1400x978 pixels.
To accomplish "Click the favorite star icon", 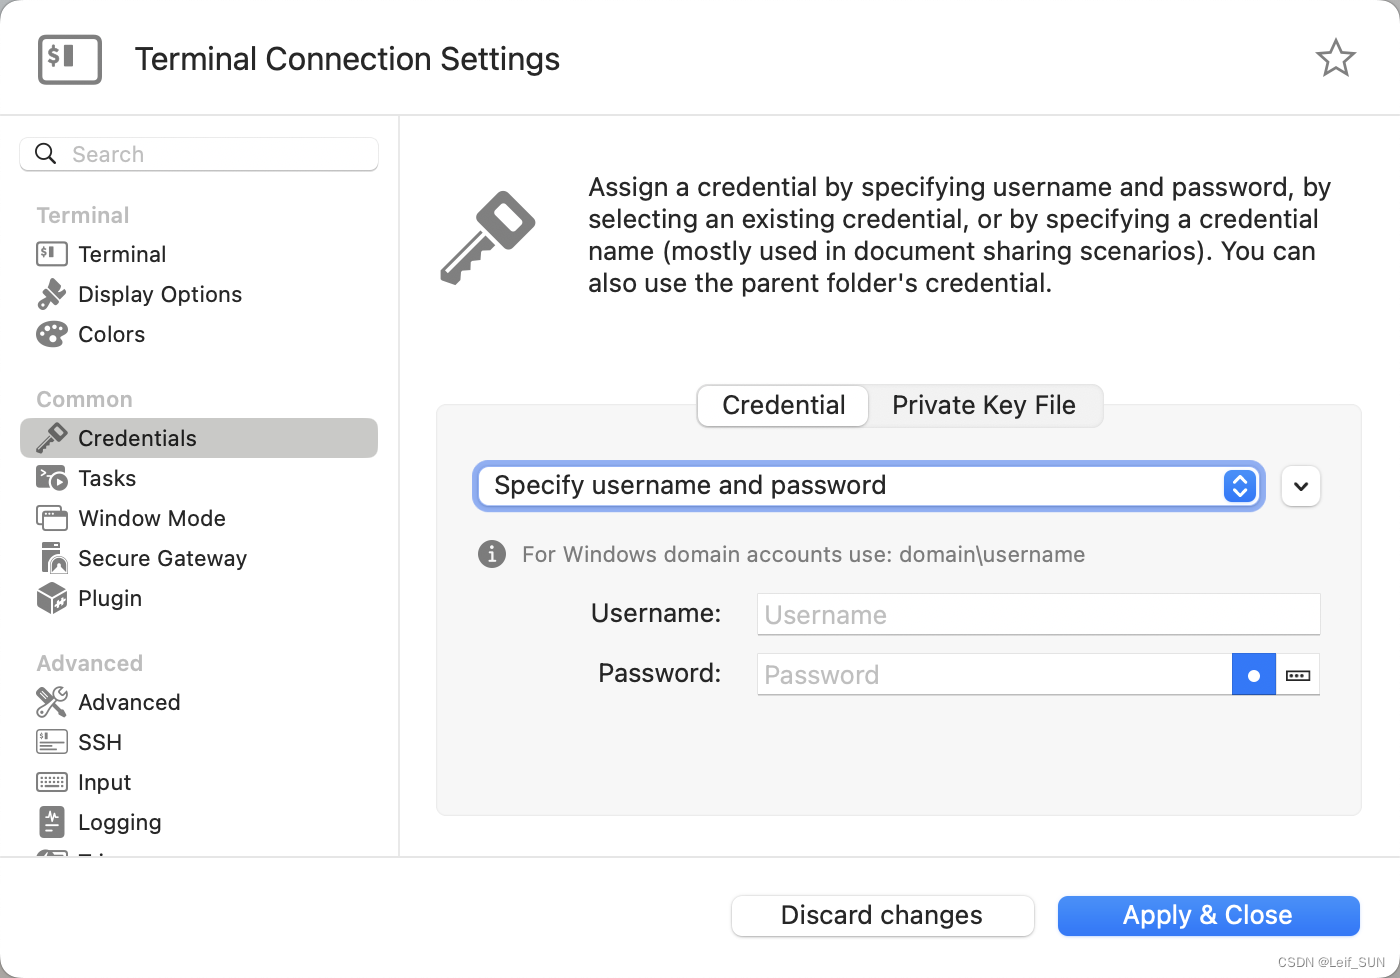I will pyautogui.click(x=1335, y=58).
